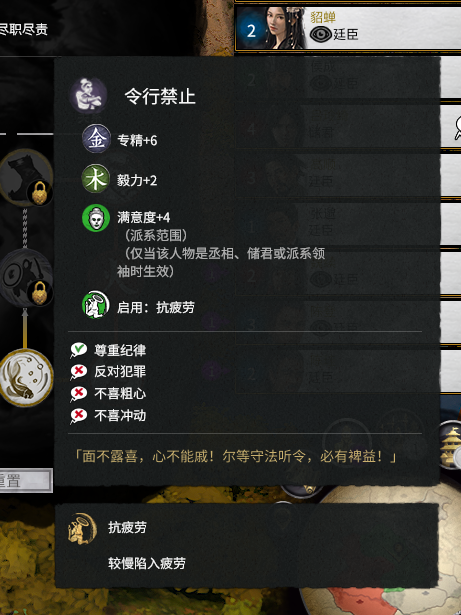Click the green 木 element icon

(96, 179)
